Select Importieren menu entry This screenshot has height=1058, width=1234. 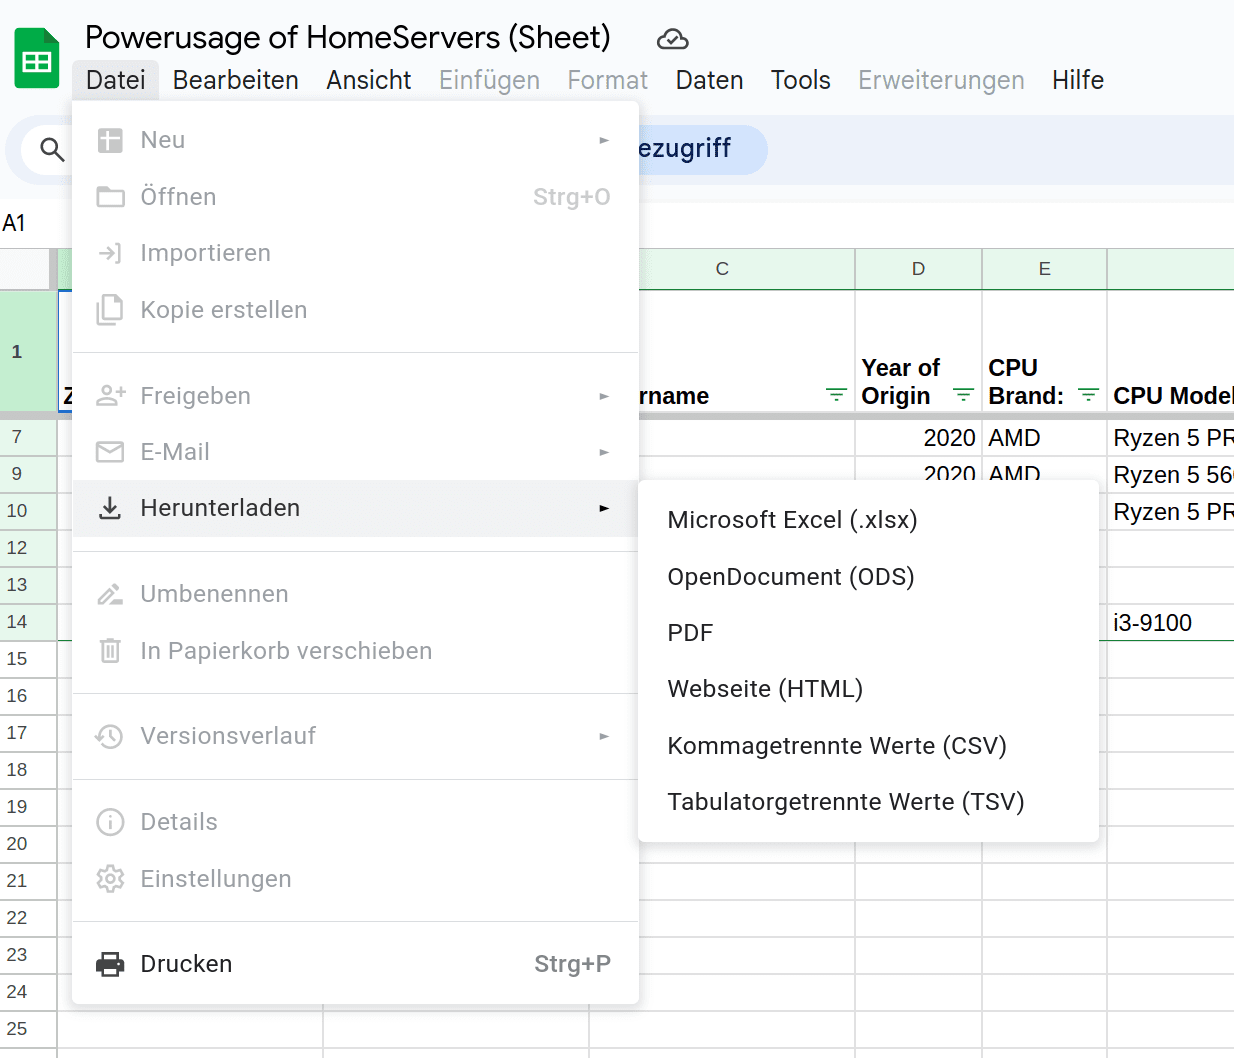355,253
